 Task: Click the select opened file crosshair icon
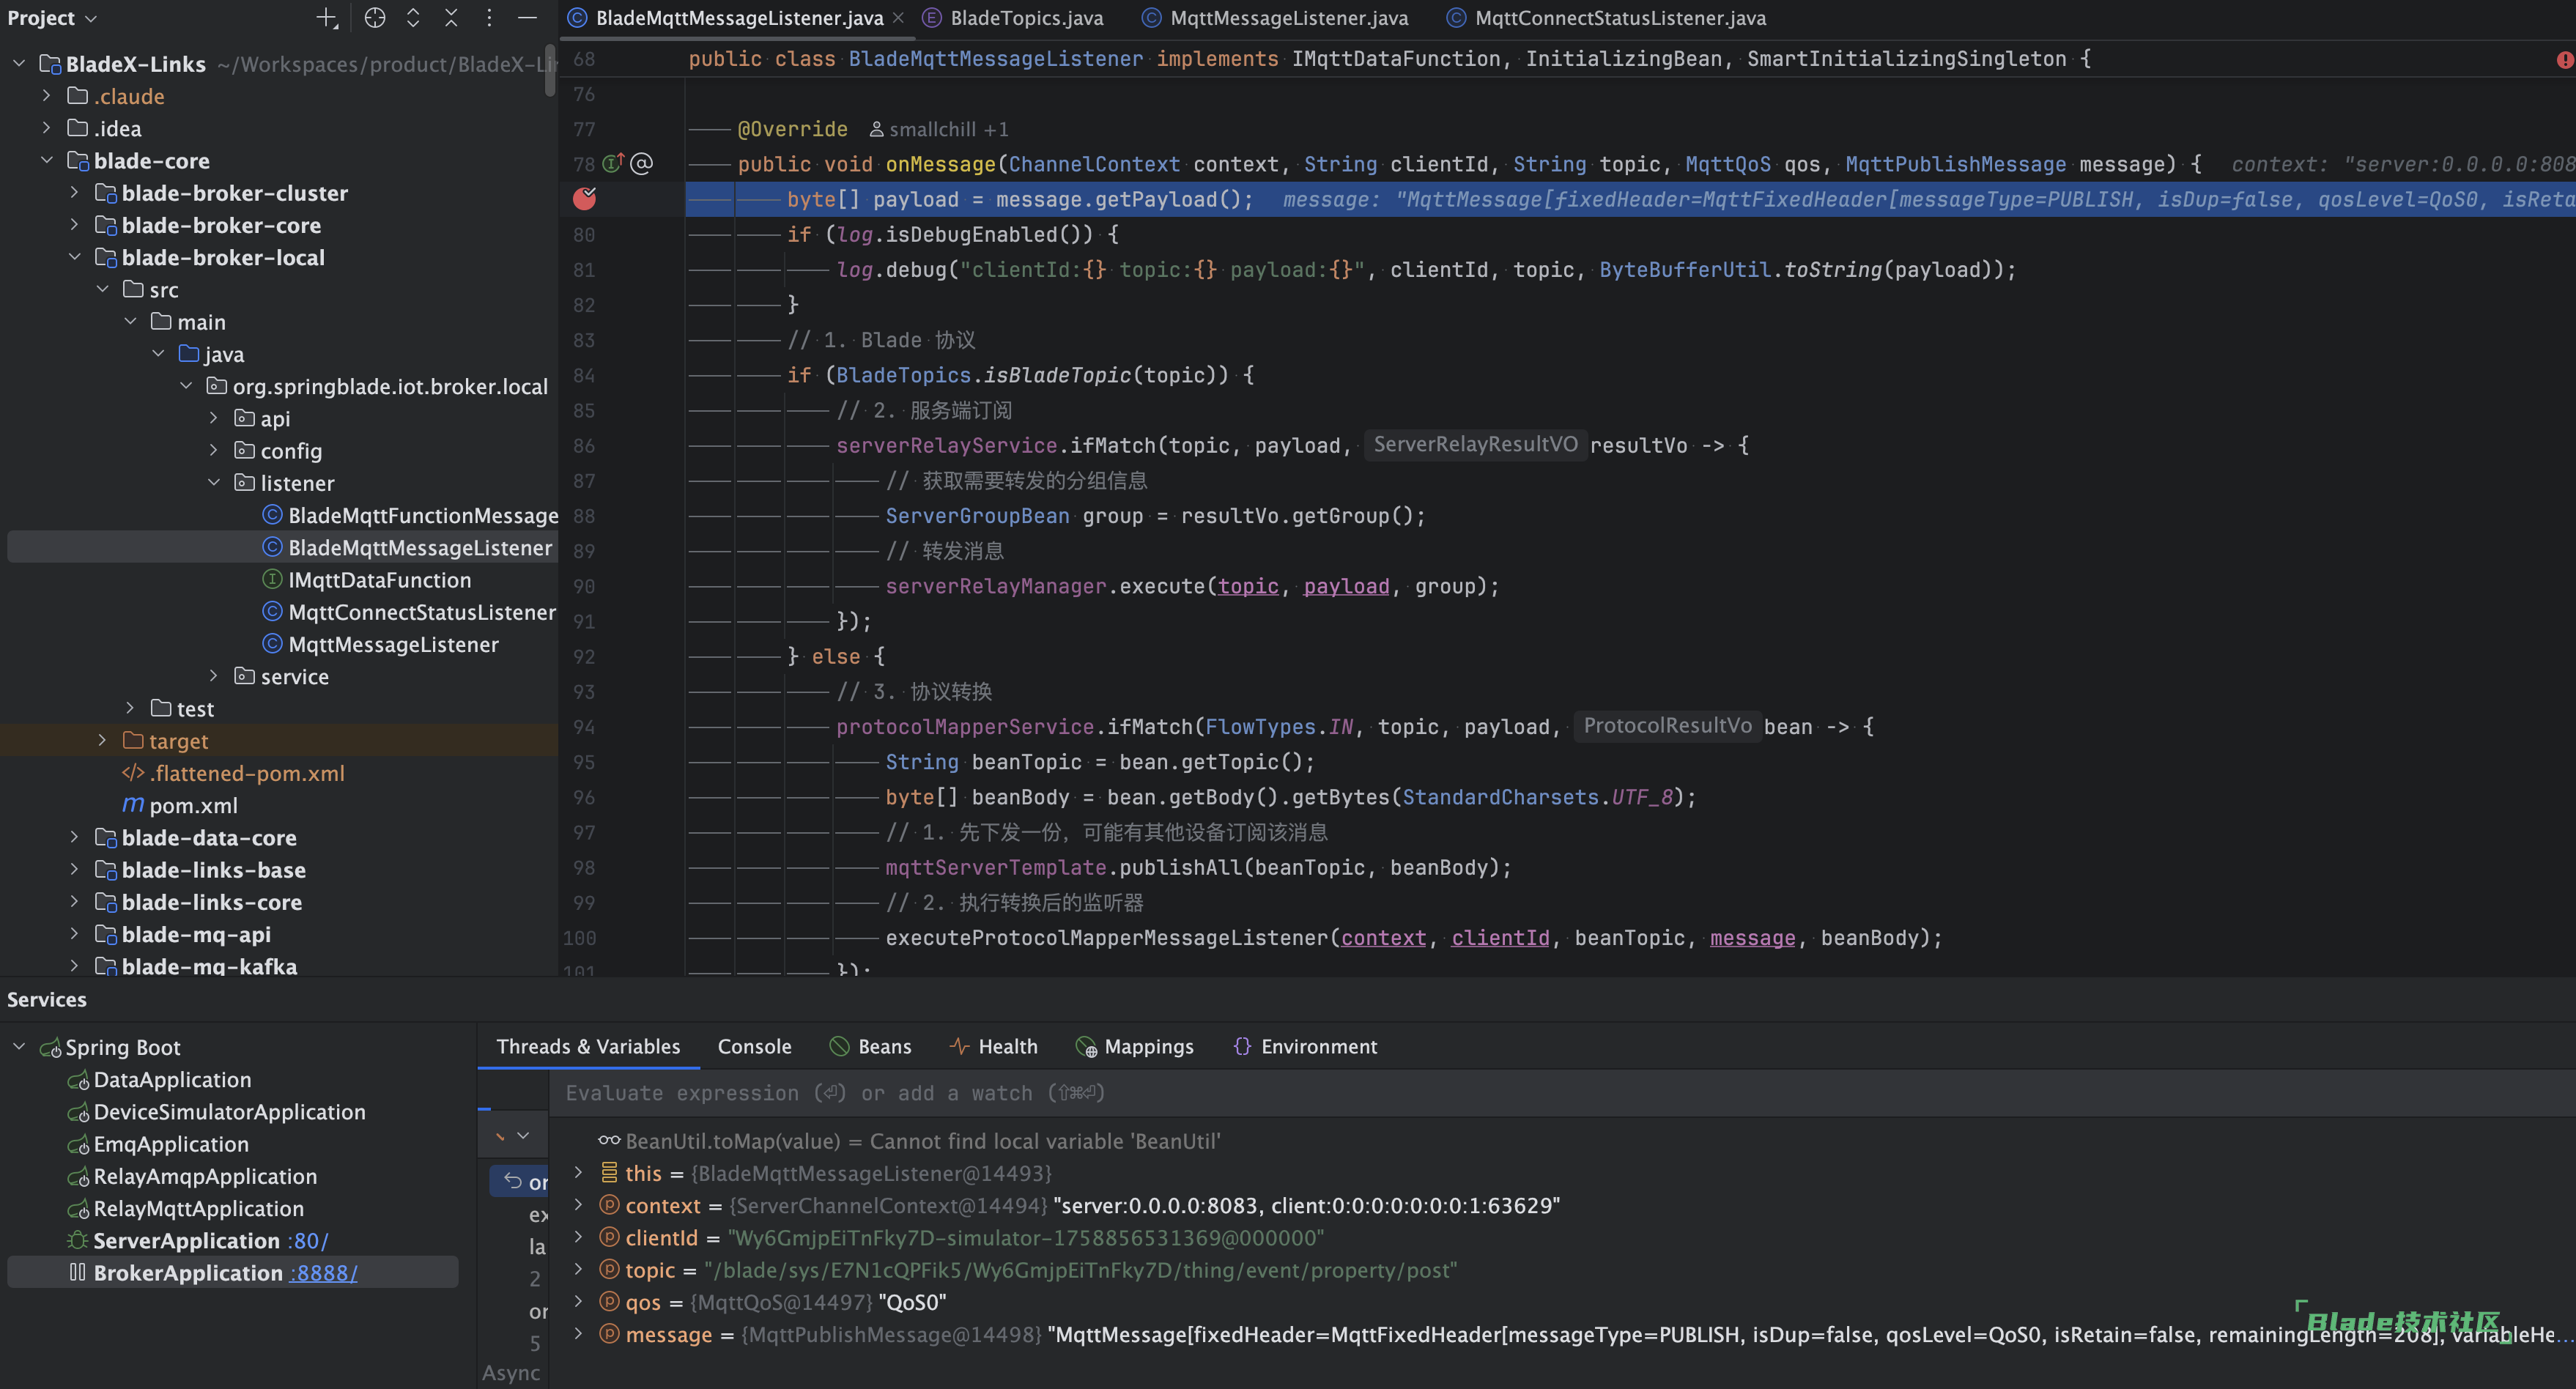[375, 18]
